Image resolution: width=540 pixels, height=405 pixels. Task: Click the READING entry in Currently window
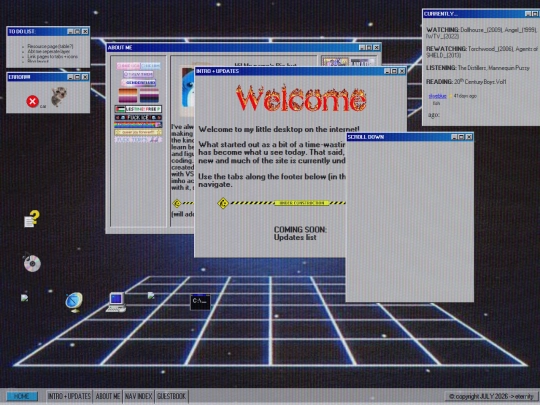(x=466, y=82)
